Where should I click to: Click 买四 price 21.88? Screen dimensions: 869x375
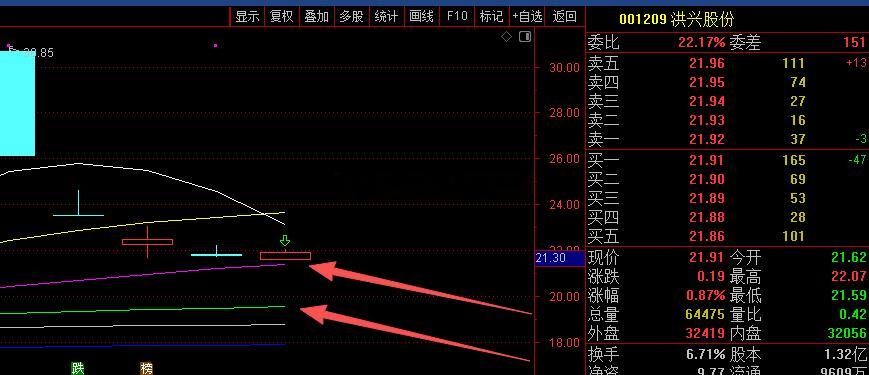[707, 217]
